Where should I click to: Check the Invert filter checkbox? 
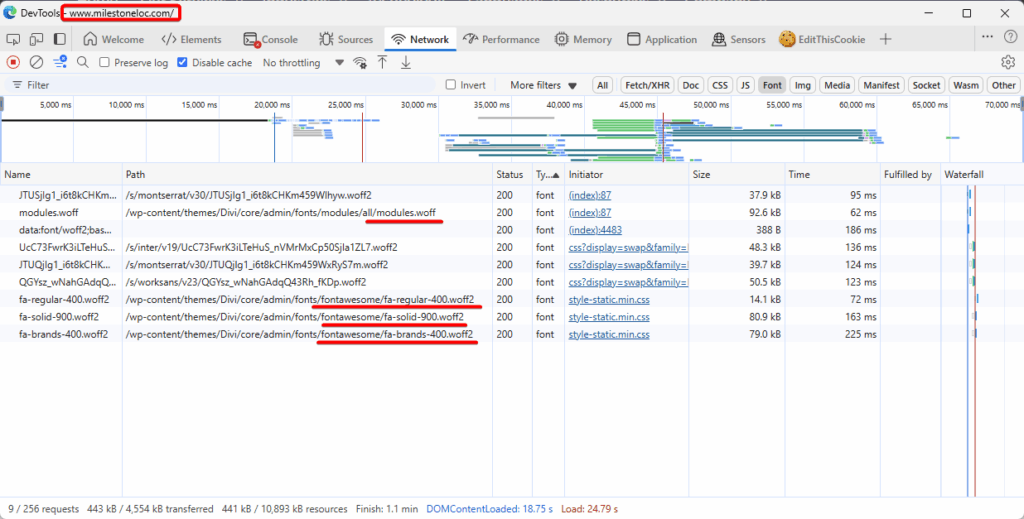point(451,85)
